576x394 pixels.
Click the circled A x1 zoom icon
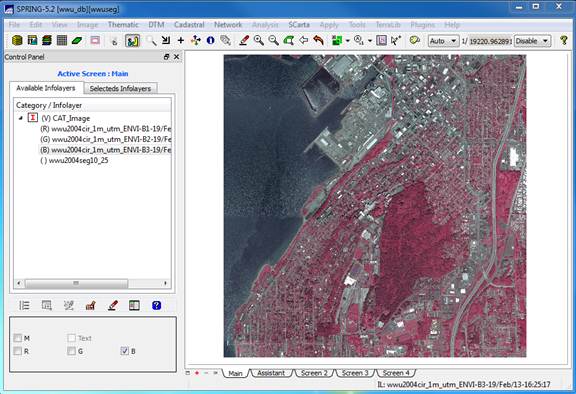click(359, 40)
